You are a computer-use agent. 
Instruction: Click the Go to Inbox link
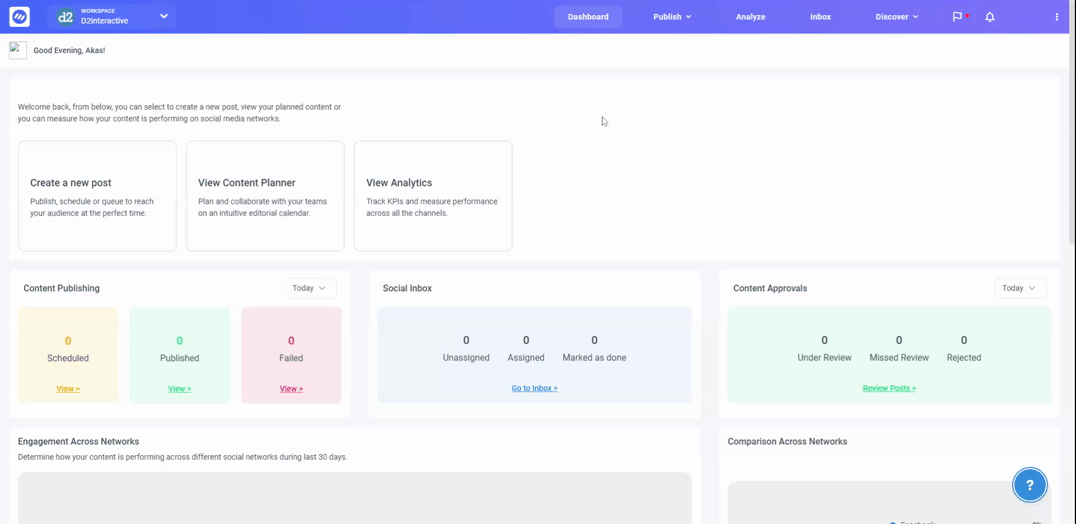coord(535,388)
